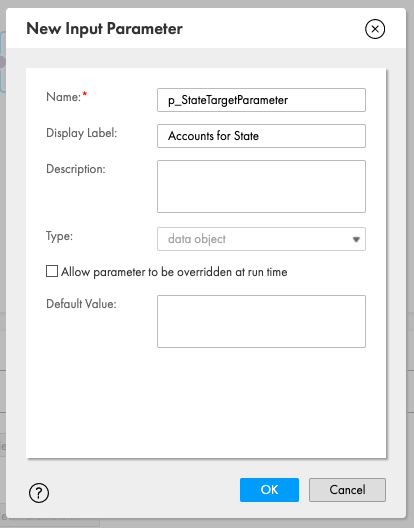
Task: Click the New Input Parameter title
Action: [104, 29]
